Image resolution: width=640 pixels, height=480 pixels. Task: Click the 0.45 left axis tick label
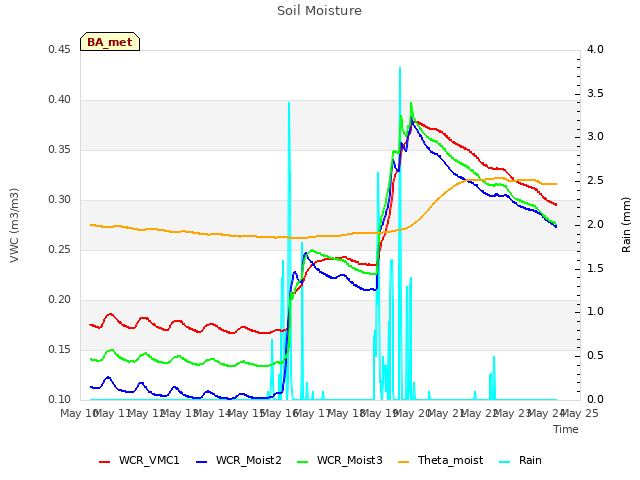(x=59, y=49)
